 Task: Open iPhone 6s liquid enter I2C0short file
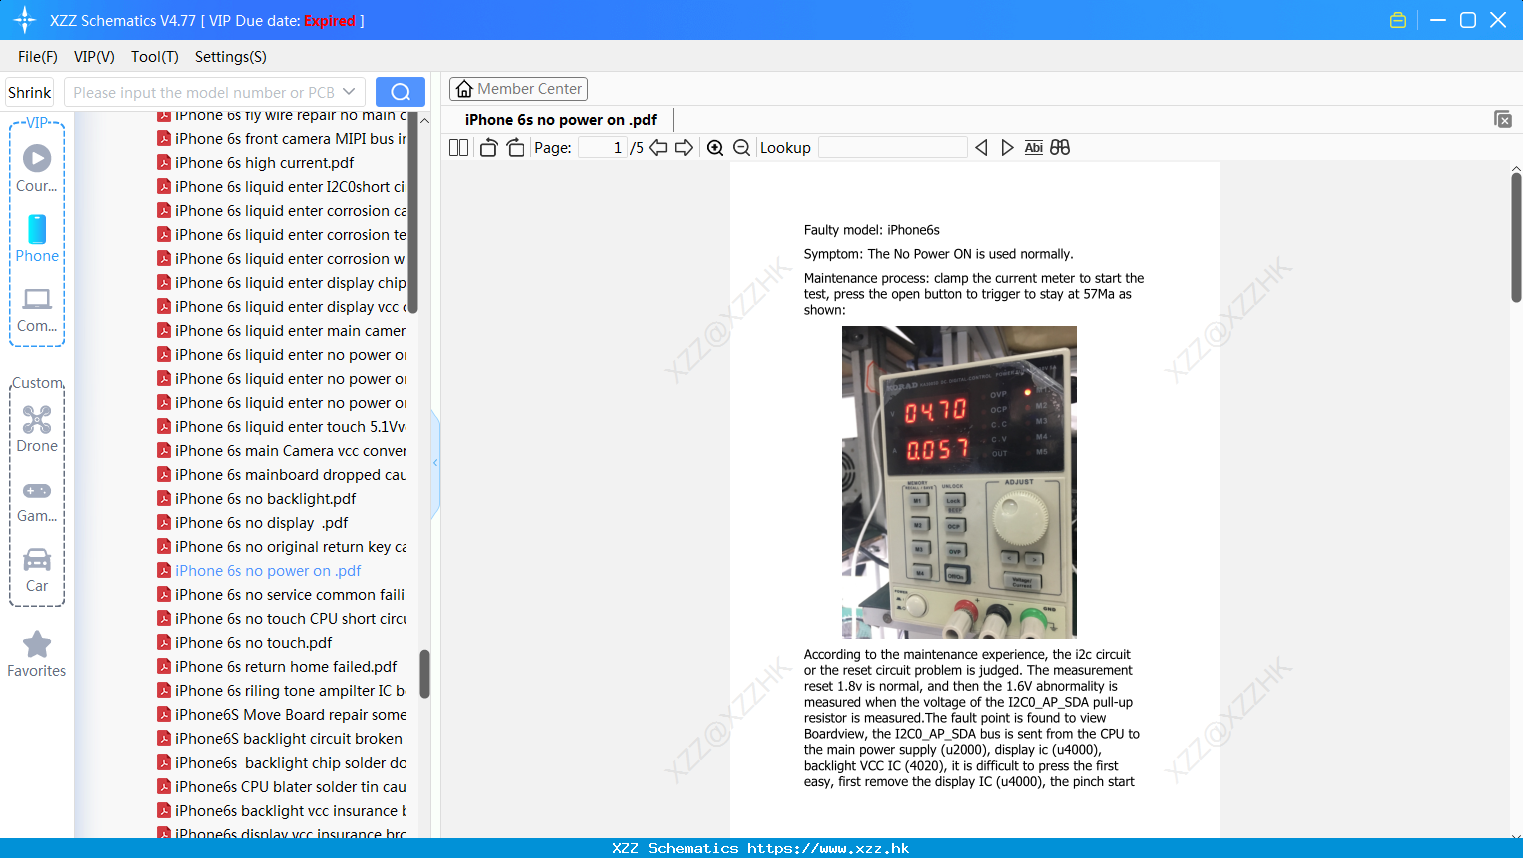(x=282, y=187)
